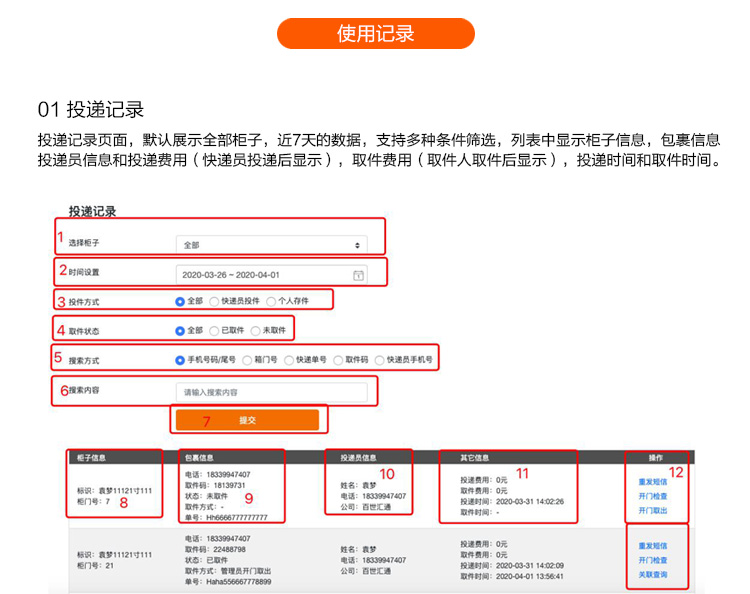The image size is (750, 594).
Task: Open the calendar icon in time setting
Action: coord(358,275)
